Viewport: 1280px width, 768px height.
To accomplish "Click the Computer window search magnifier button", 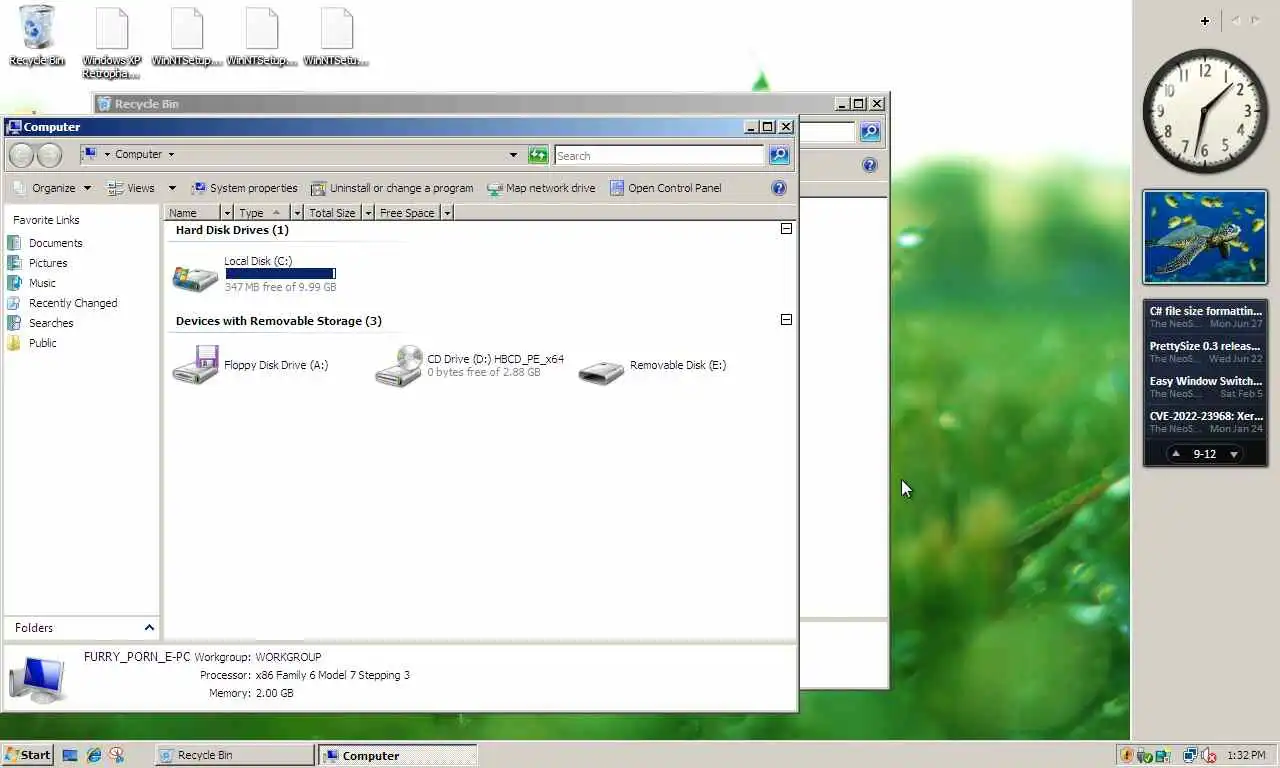I will point(779,155).
